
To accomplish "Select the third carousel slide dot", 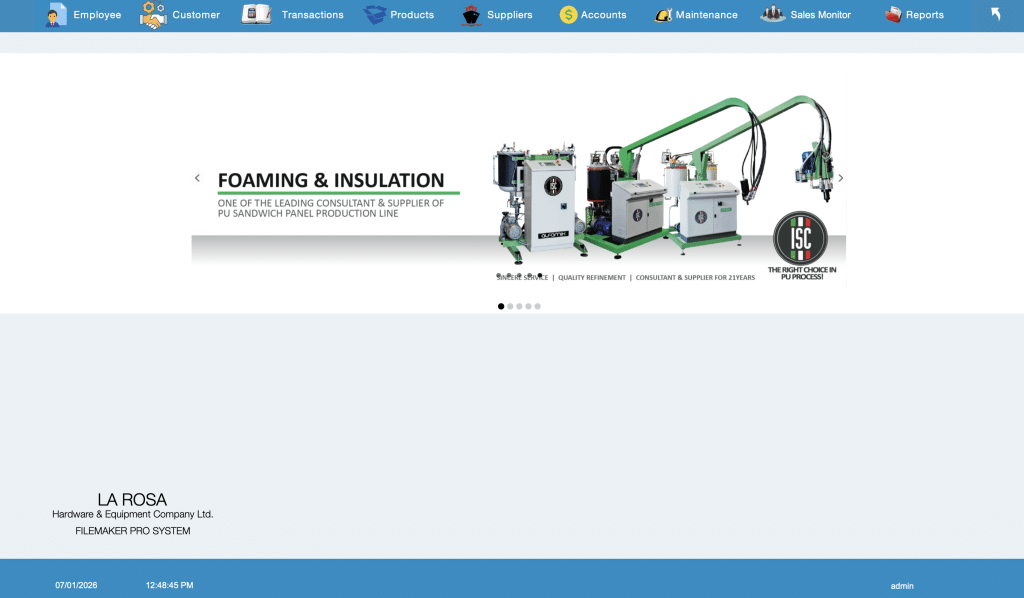I will [x=519, y=307].
